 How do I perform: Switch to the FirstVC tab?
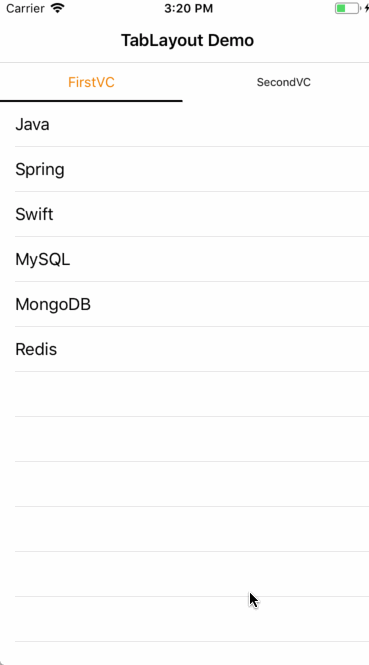(x=91, y=82)
